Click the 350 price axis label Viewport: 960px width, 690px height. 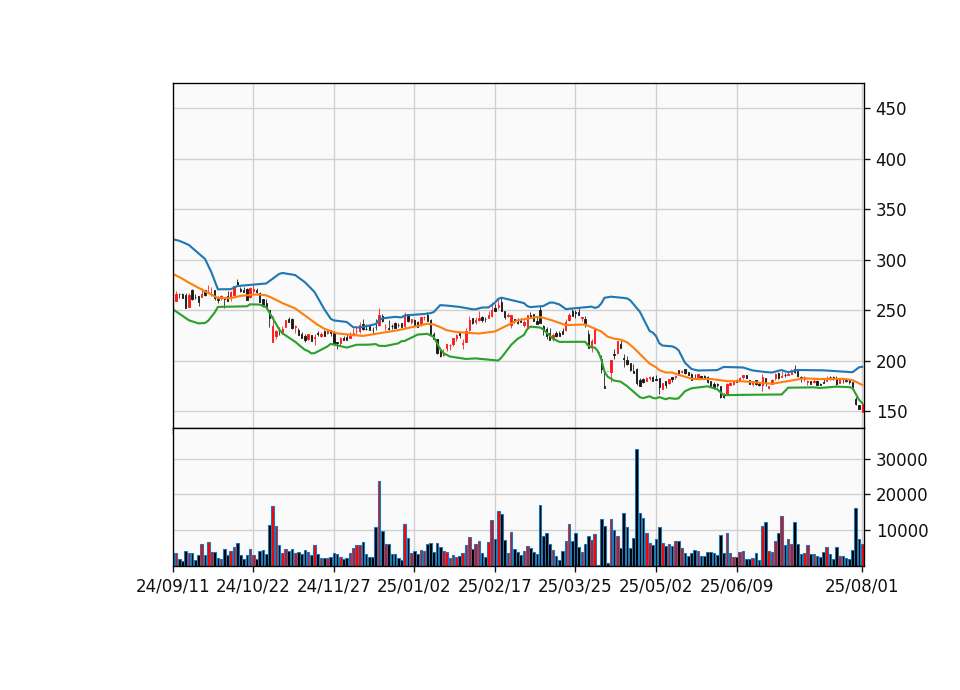click(x=891, y=210)
